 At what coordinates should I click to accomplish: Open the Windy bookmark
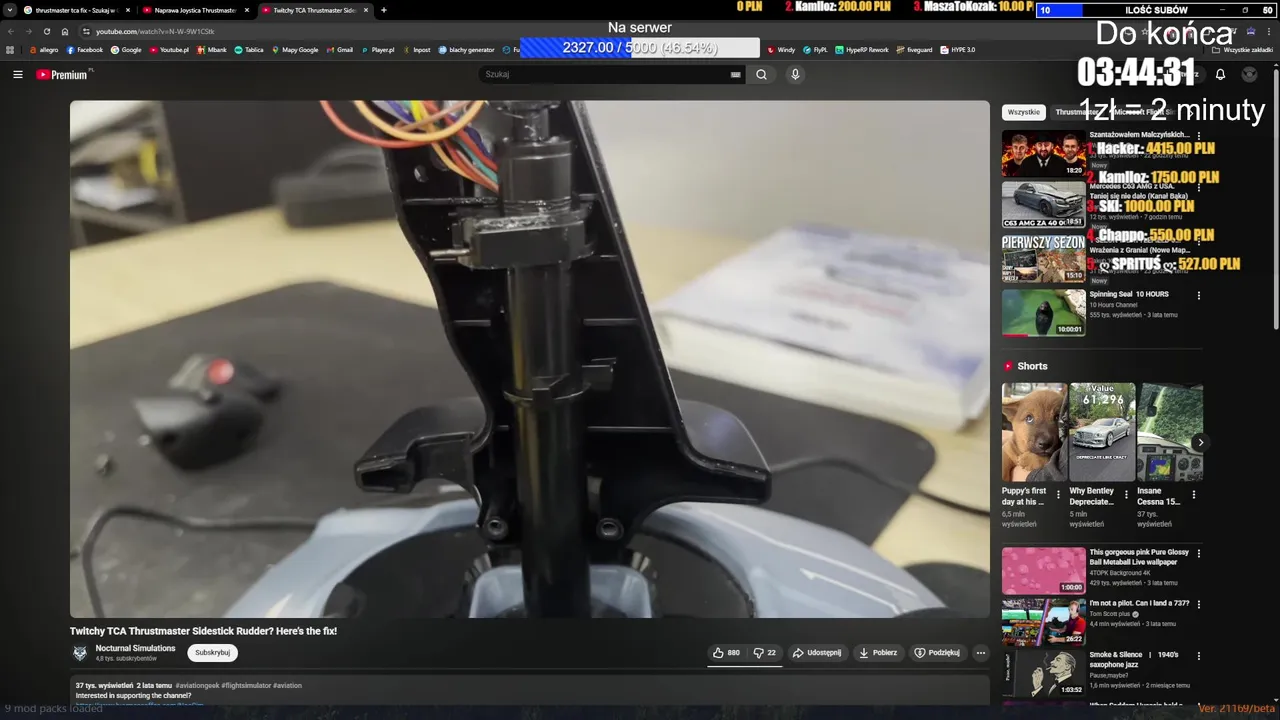[781, 49]
